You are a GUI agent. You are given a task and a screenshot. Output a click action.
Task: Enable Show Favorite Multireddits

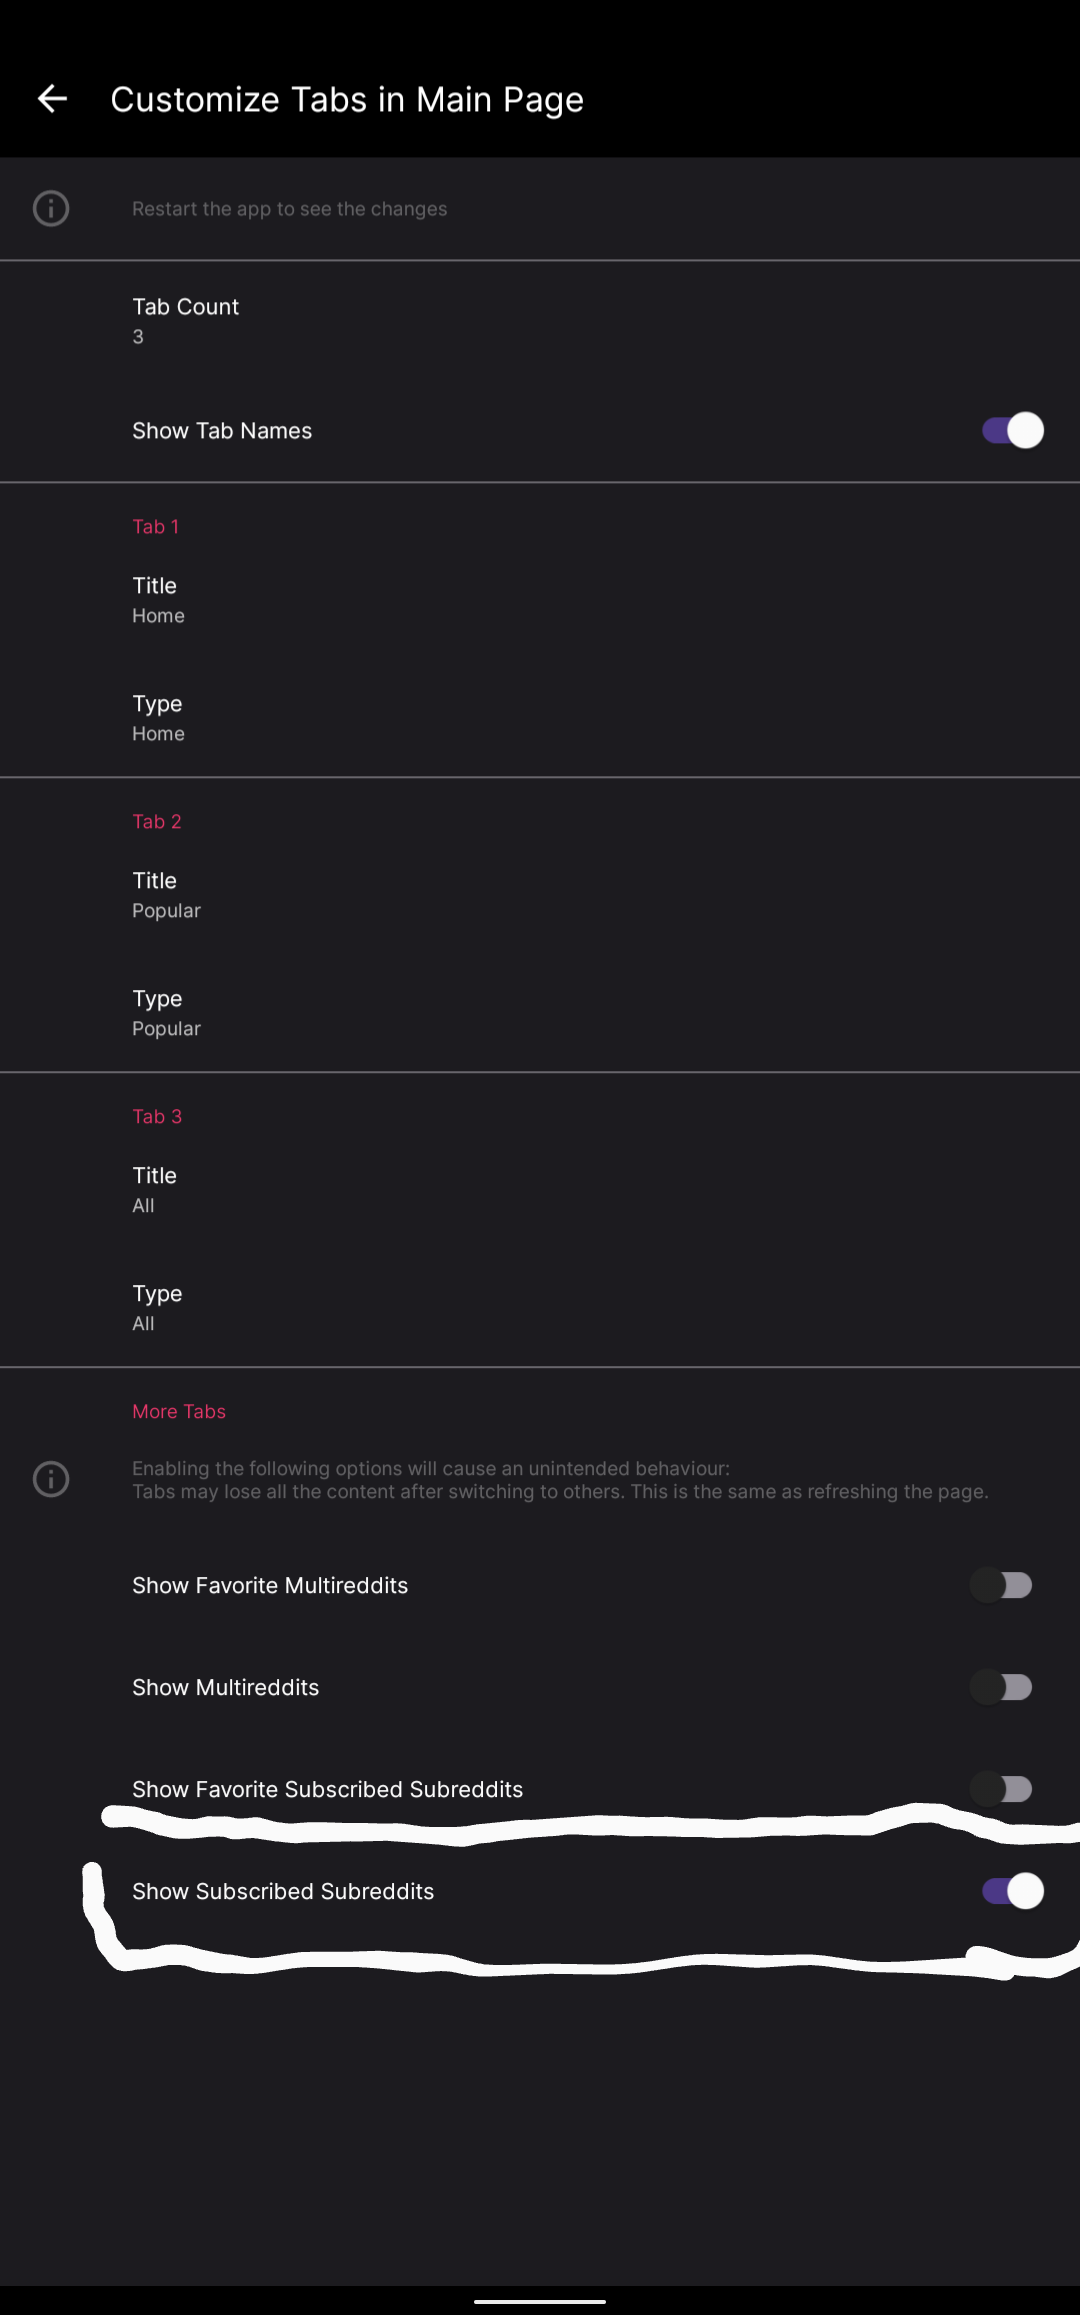(1001, 1584)
